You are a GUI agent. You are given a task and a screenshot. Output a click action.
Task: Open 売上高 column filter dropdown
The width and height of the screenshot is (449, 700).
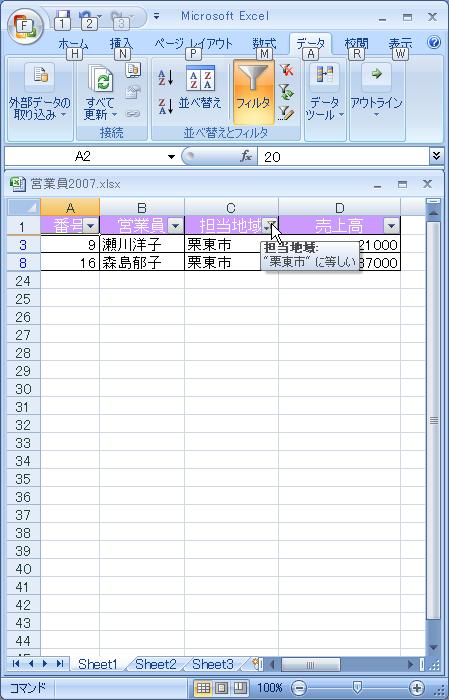click(x=391, y=226)
